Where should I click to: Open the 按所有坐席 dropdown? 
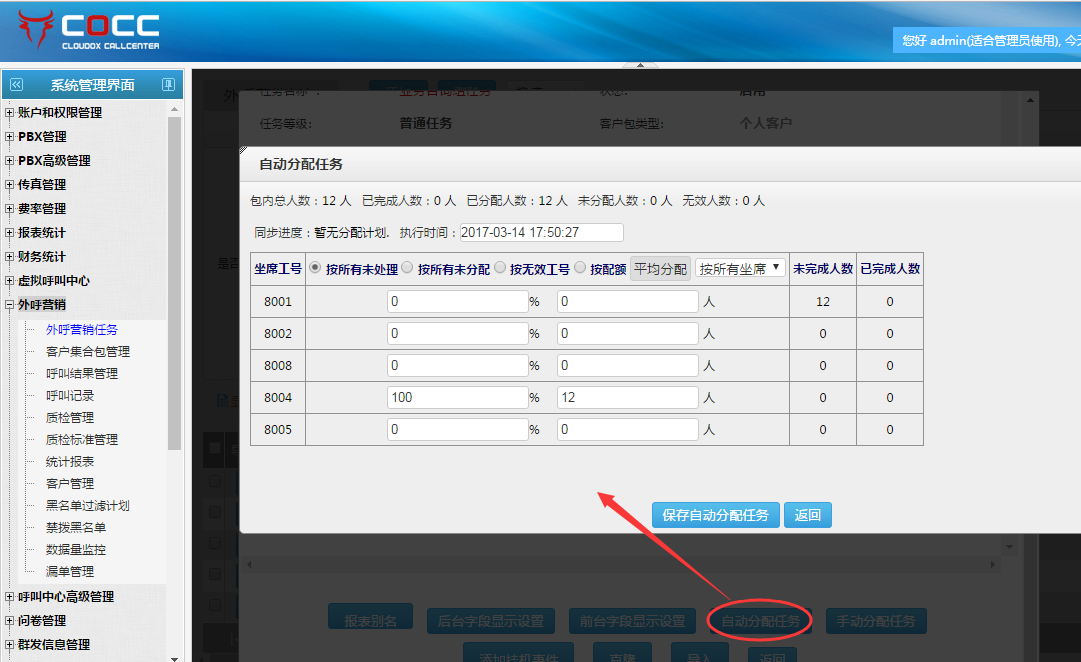click(x=740, y=269)
